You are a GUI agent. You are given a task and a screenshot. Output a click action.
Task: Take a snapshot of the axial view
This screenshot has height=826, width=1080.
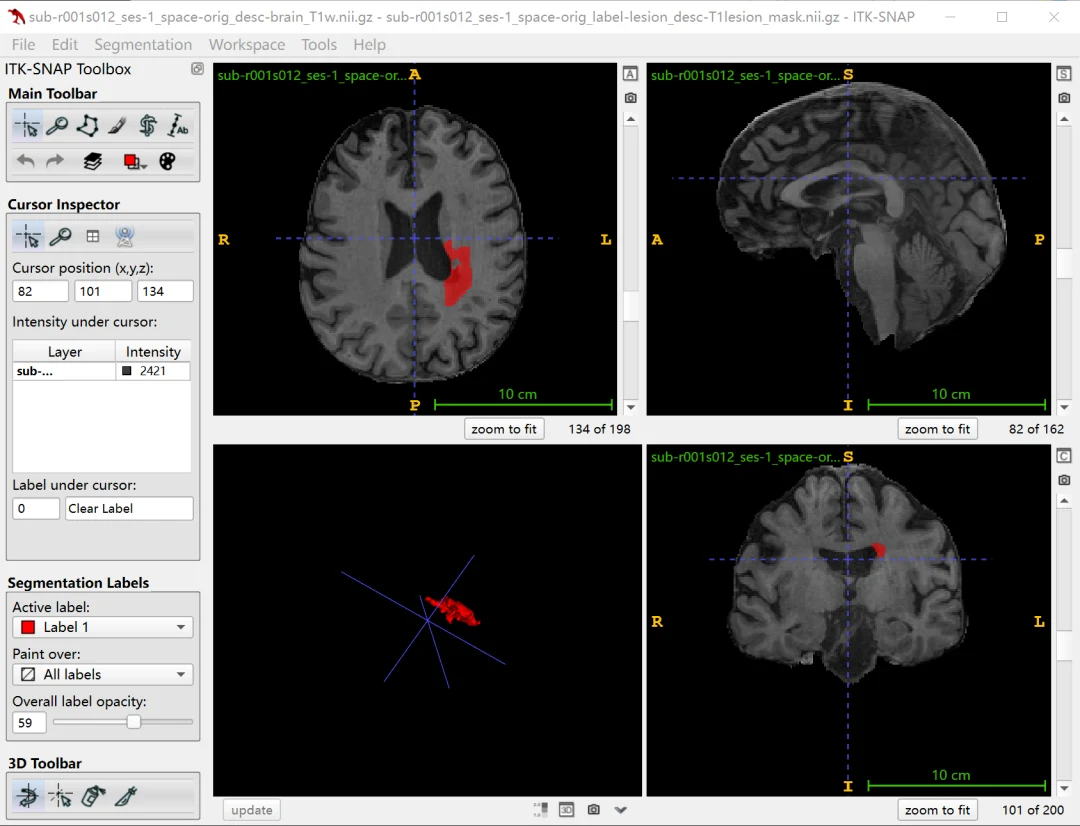(630, 98)
